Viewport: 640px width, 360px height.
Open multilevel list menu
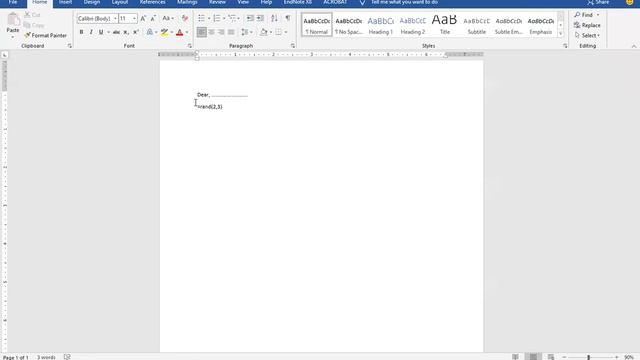233,18
